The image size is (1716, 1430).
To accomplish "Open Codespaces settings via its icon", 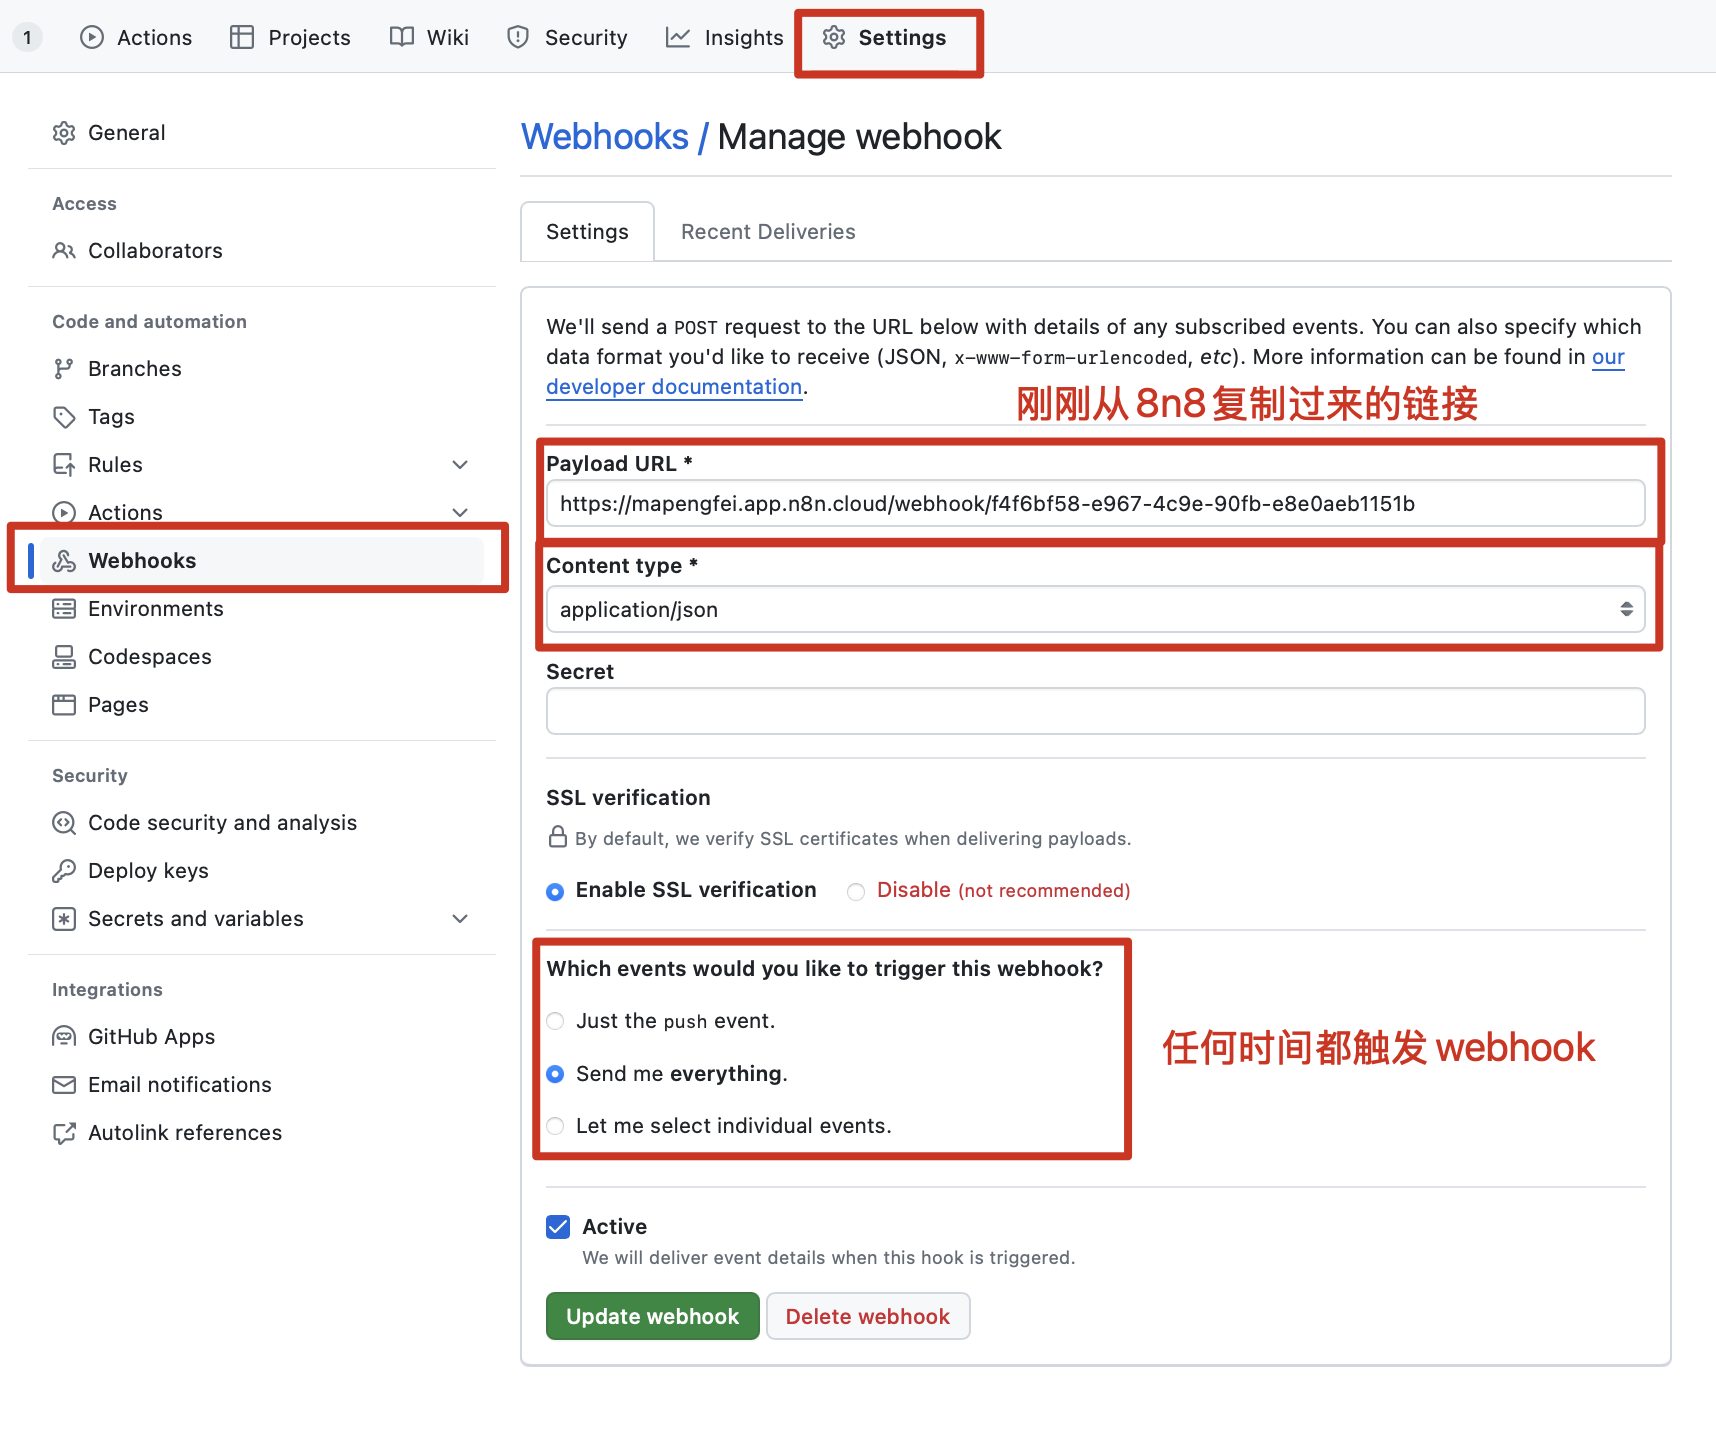I will coord(64,656).
